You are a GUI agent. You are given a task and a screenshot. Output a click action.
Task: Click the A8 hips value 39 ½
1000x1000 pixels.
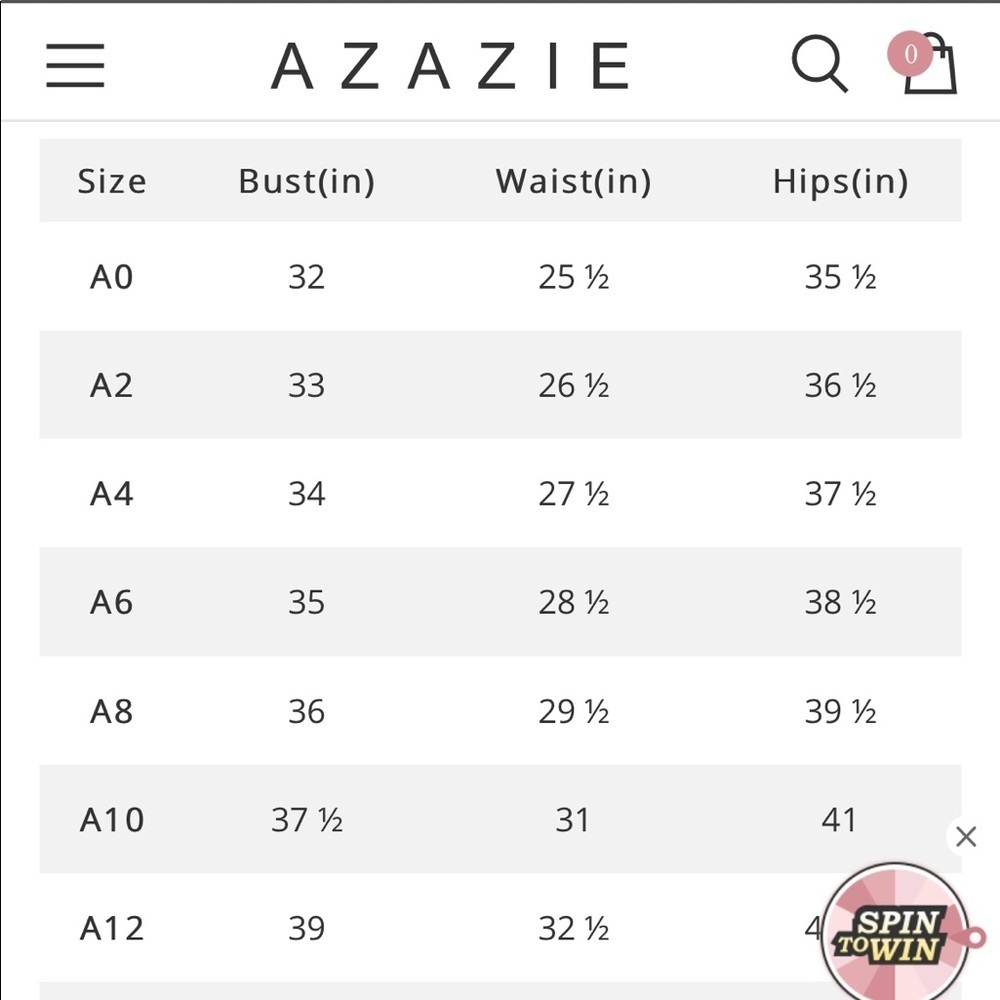[x=840, y=711]
